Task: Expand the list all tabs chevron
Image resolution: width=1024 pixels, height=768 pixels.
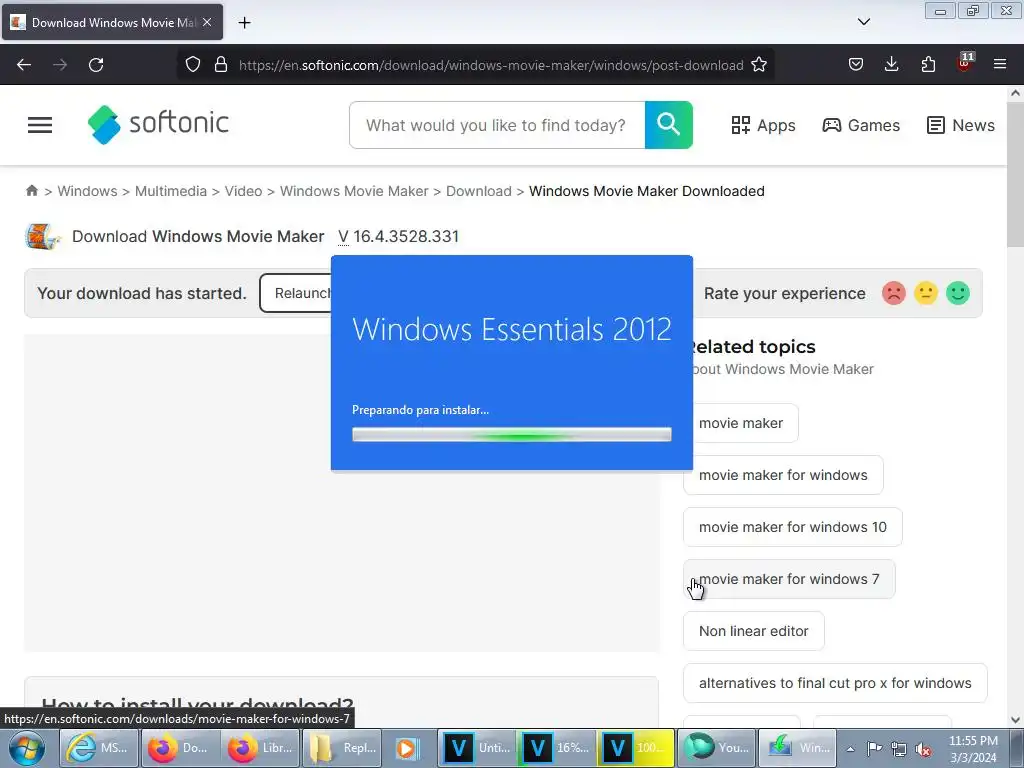Action: click(x=863, y=22)
